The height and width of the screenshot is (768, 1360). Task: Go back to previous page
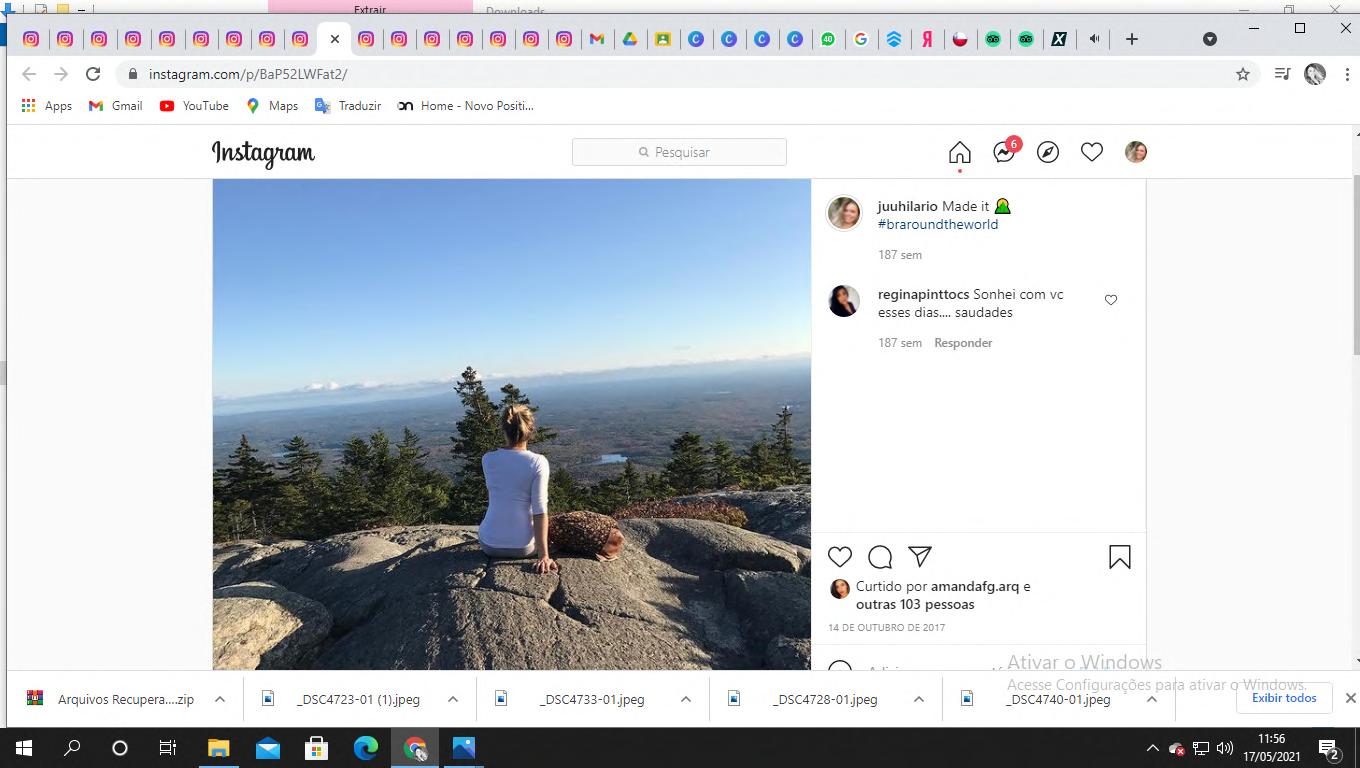(29, 74)
